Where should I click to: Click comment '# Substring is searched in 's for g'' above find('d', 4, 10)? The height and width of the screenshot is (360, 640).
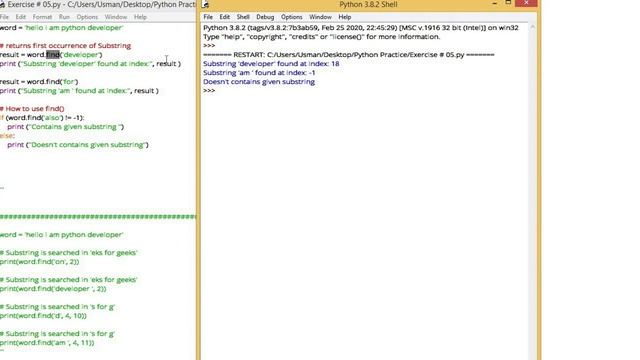tap(58, 307)
